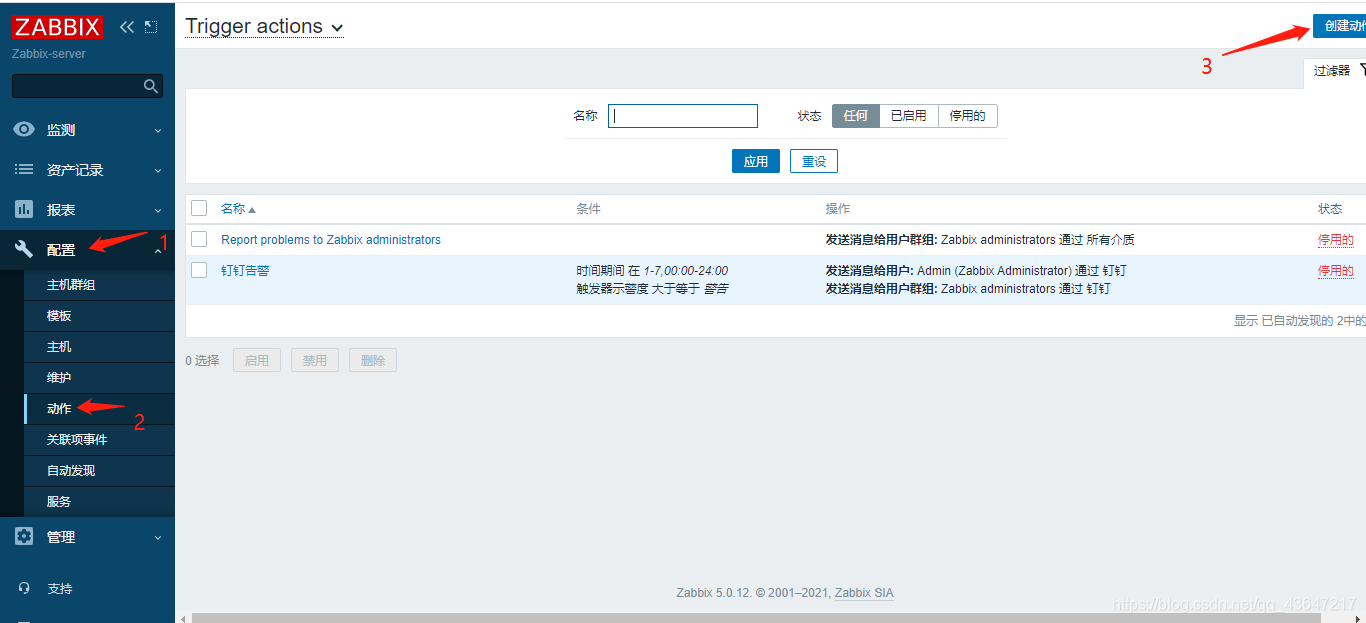Click the 名称 column header link
The image size is (1366, 623).
click(233, 209)
